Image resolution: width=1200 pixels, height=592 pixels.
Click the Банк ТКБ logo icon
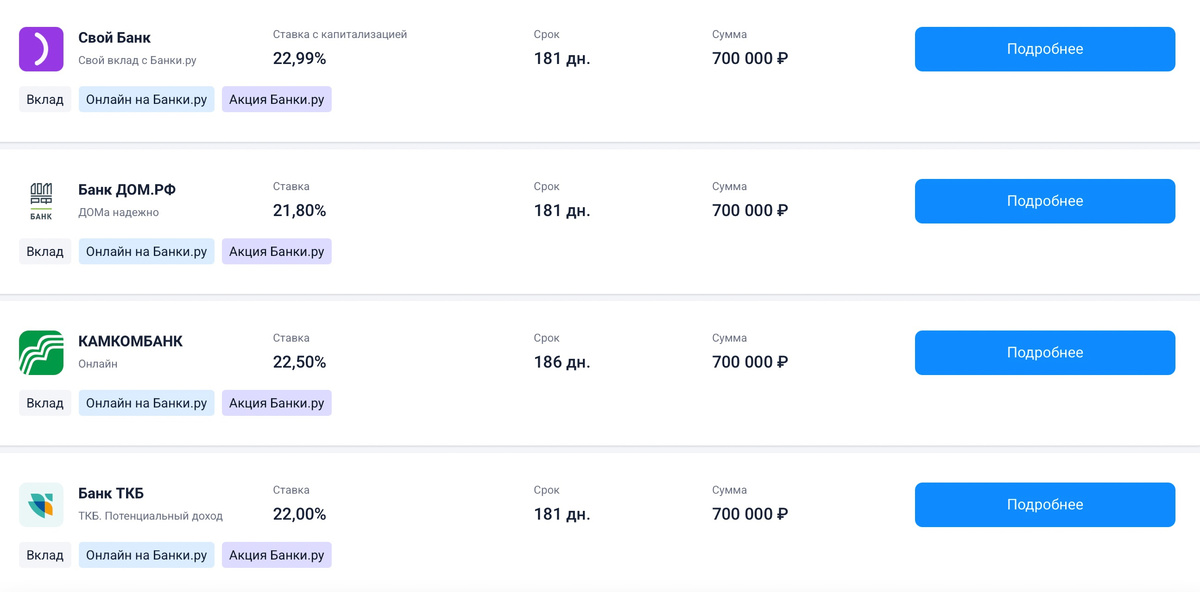(41, 504)
